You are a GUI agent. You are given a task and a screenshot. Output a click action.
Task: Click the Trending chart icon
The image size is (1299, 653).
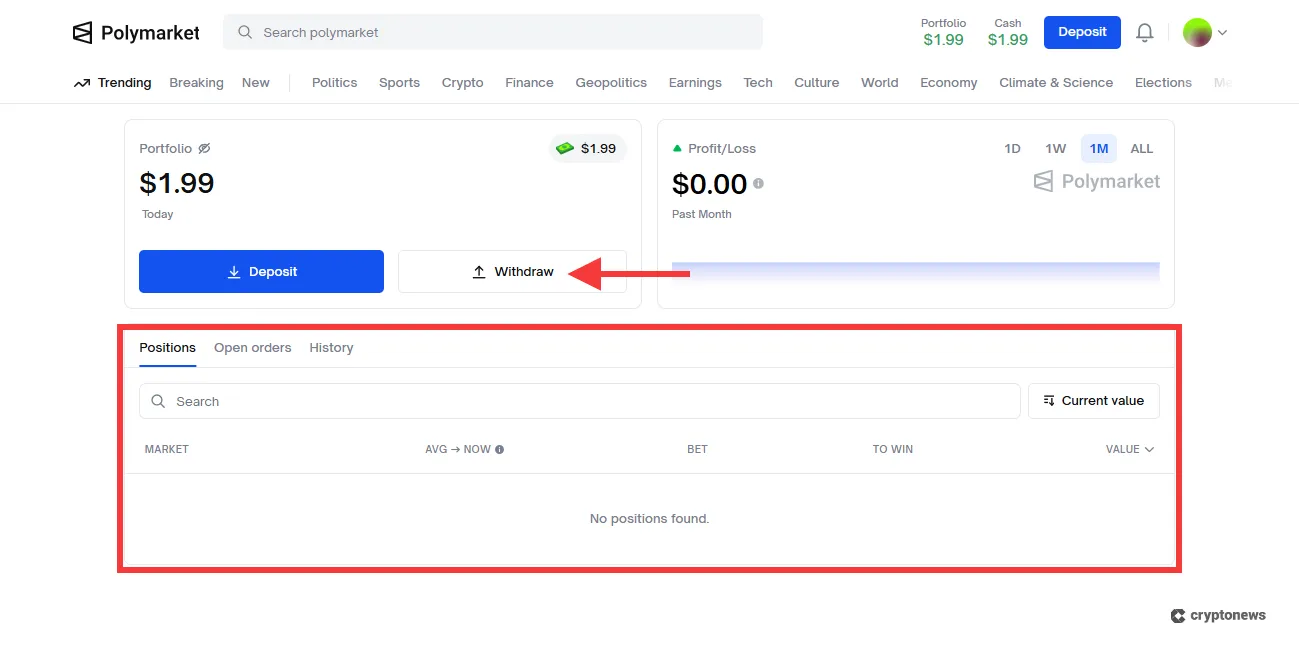pos(83,82)
